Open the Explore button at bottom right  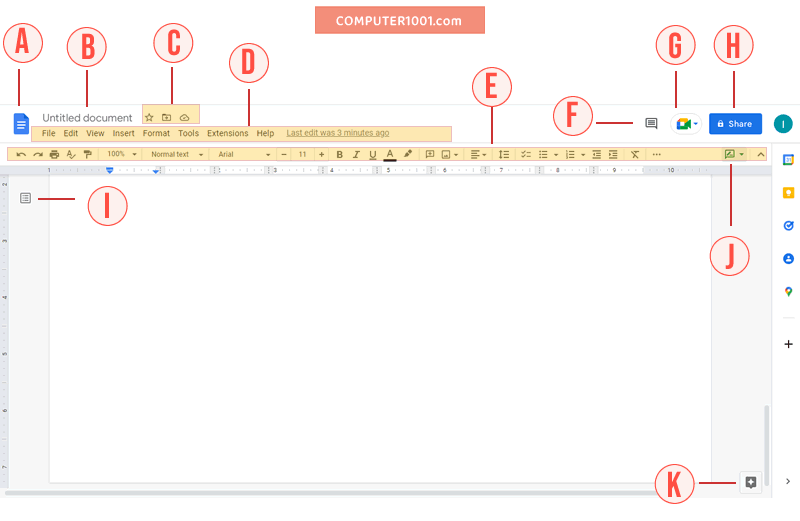(x=751, y=483)
